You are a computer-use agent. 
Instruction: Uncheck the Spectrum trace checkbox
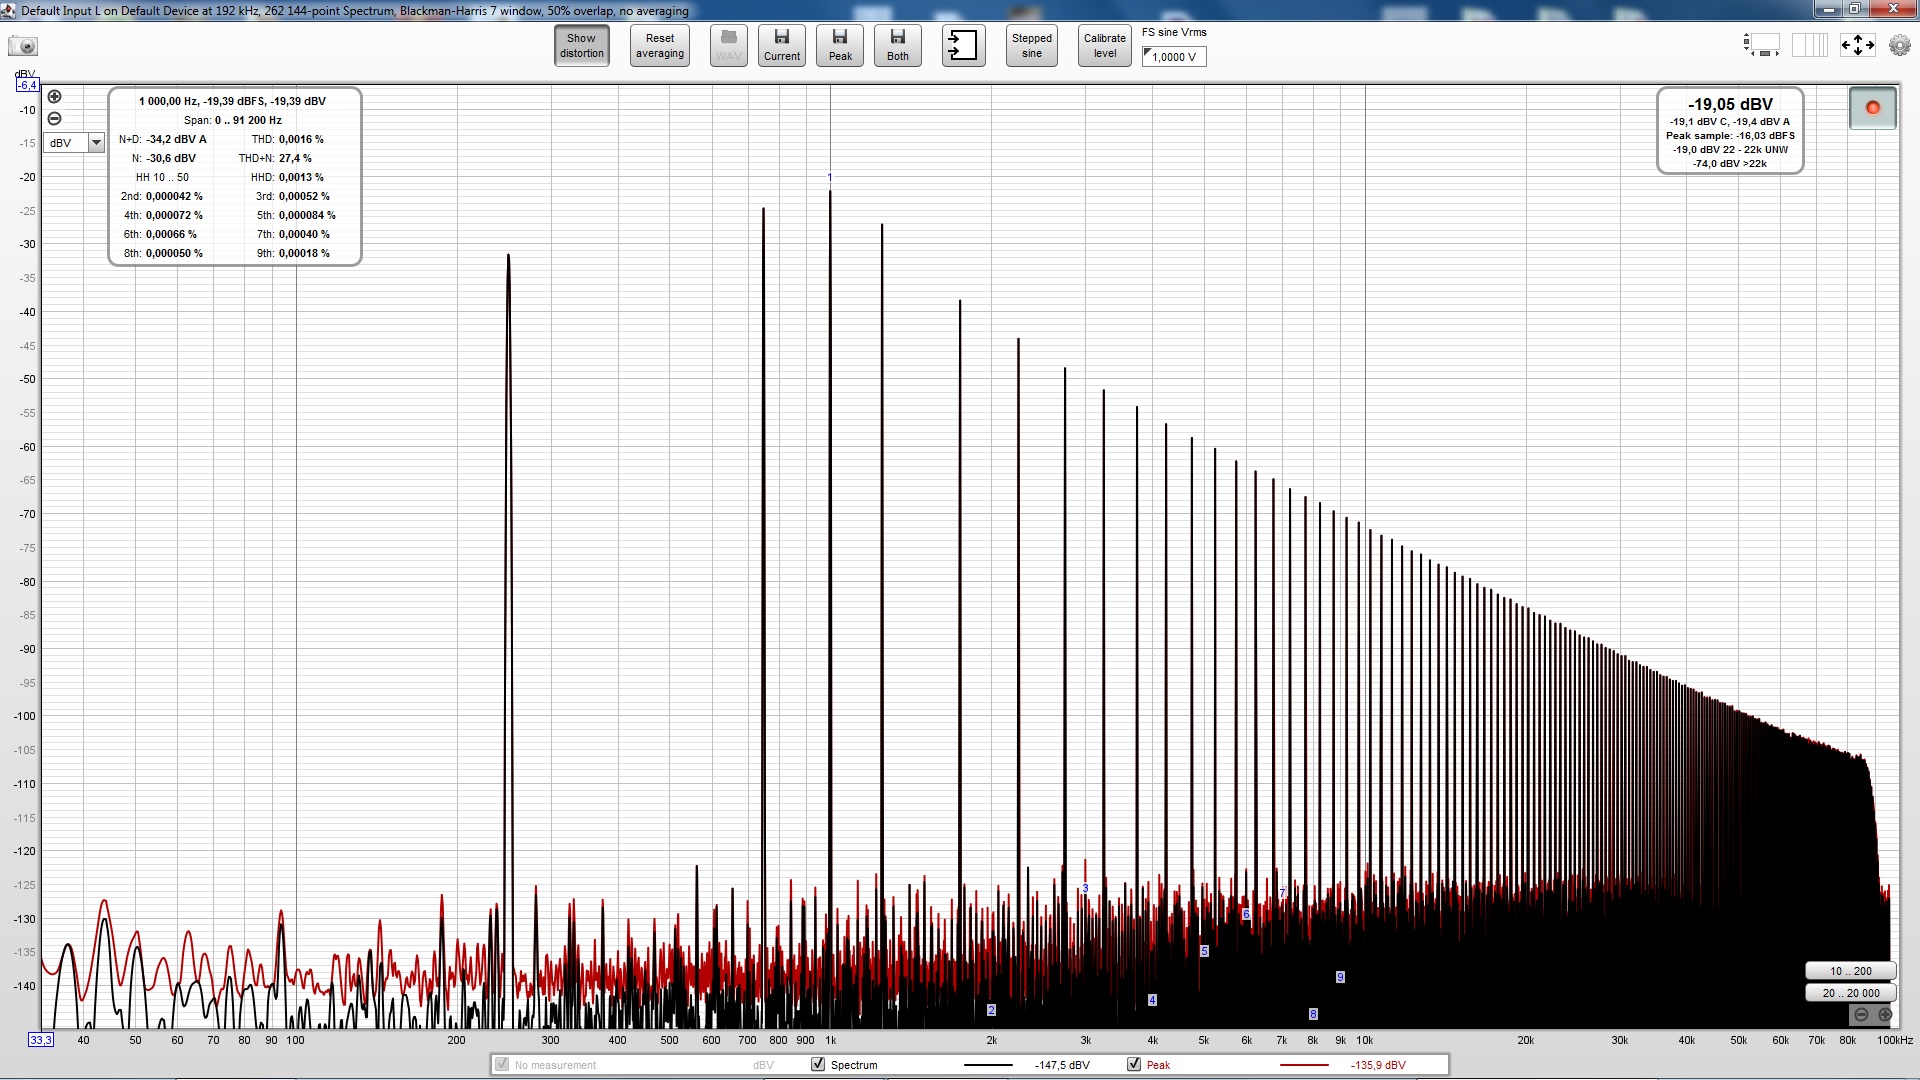click(818, 1065)
